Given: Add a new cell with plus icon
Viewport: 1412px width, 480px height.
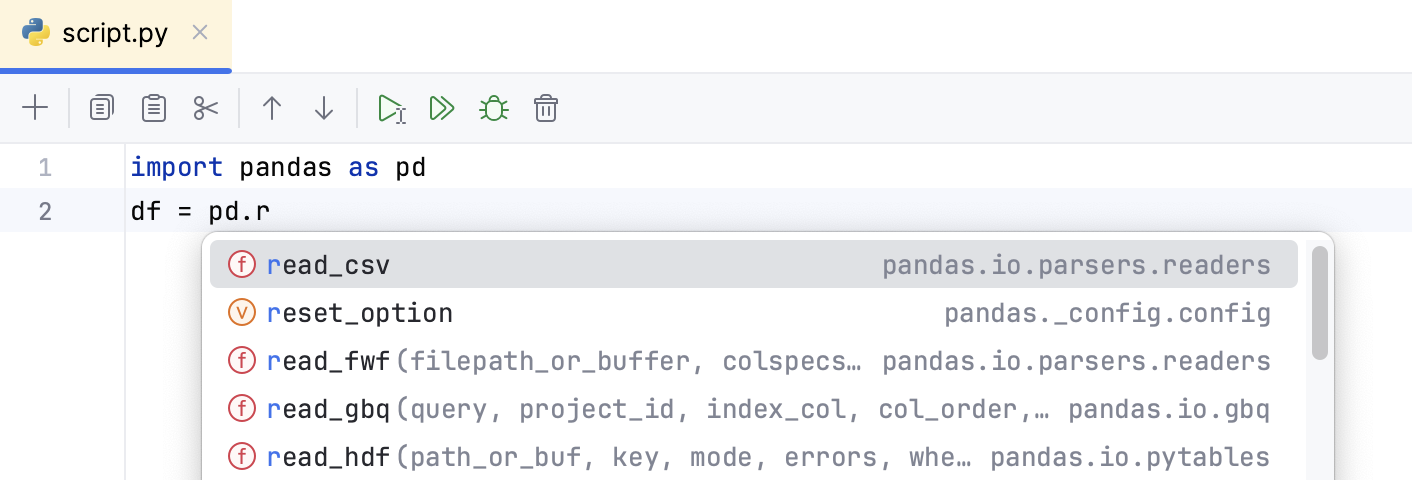Looking at the screenshot, I should coord(35,108).
